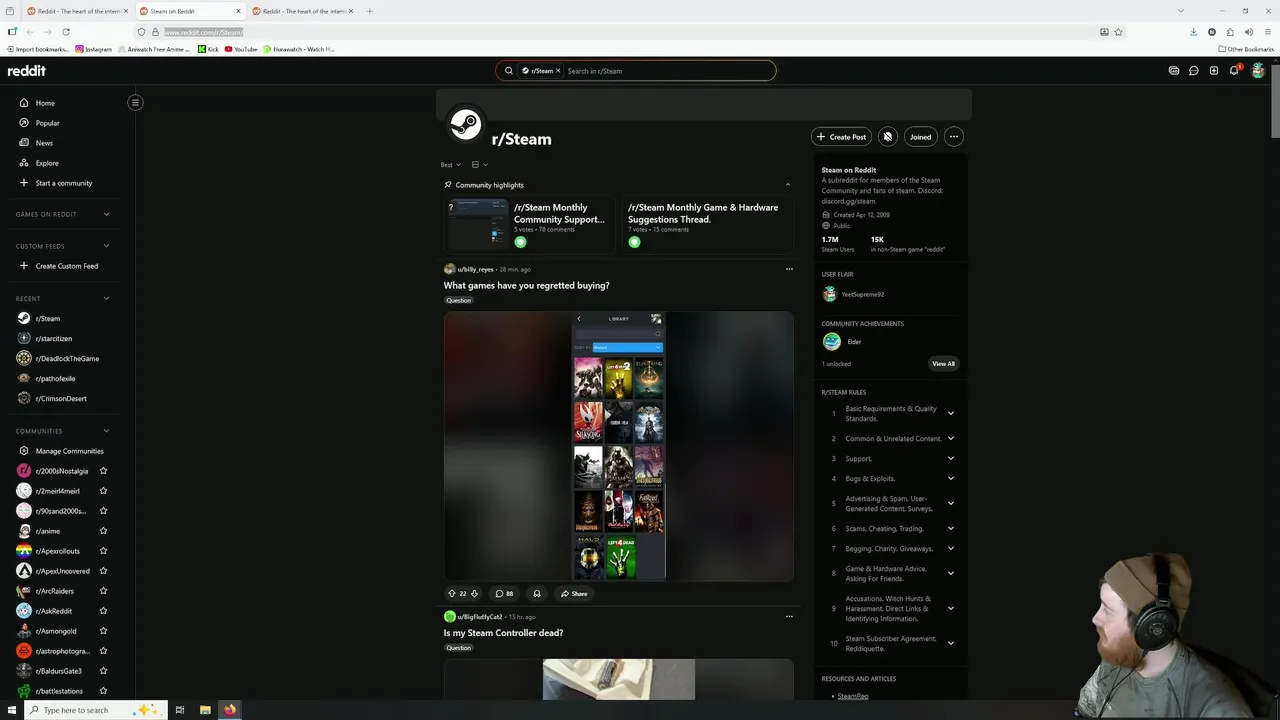Mute r/Steam notifications with bell icon
Viewport: 1280px width, 720px height.
click(887, 137)
